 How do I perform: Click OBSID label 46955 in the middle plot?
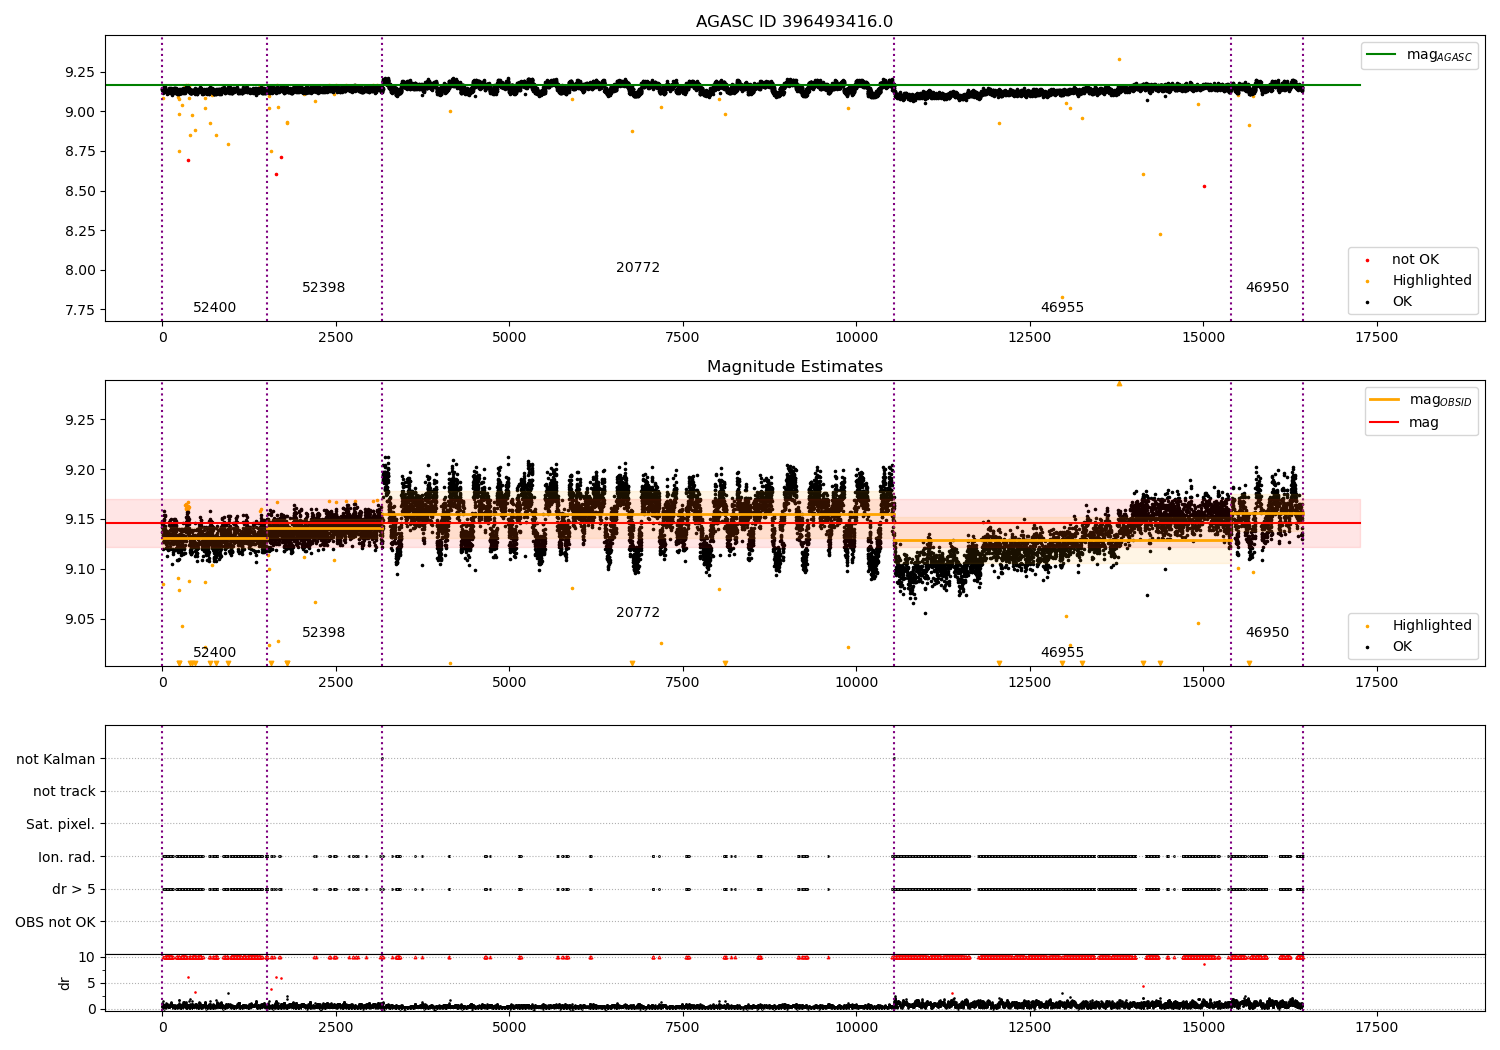pyautogui.click(x=1062, y=653)
